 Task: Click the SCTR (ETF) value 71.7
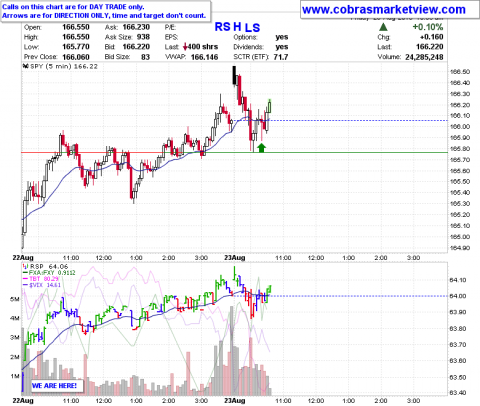[281, 57]
